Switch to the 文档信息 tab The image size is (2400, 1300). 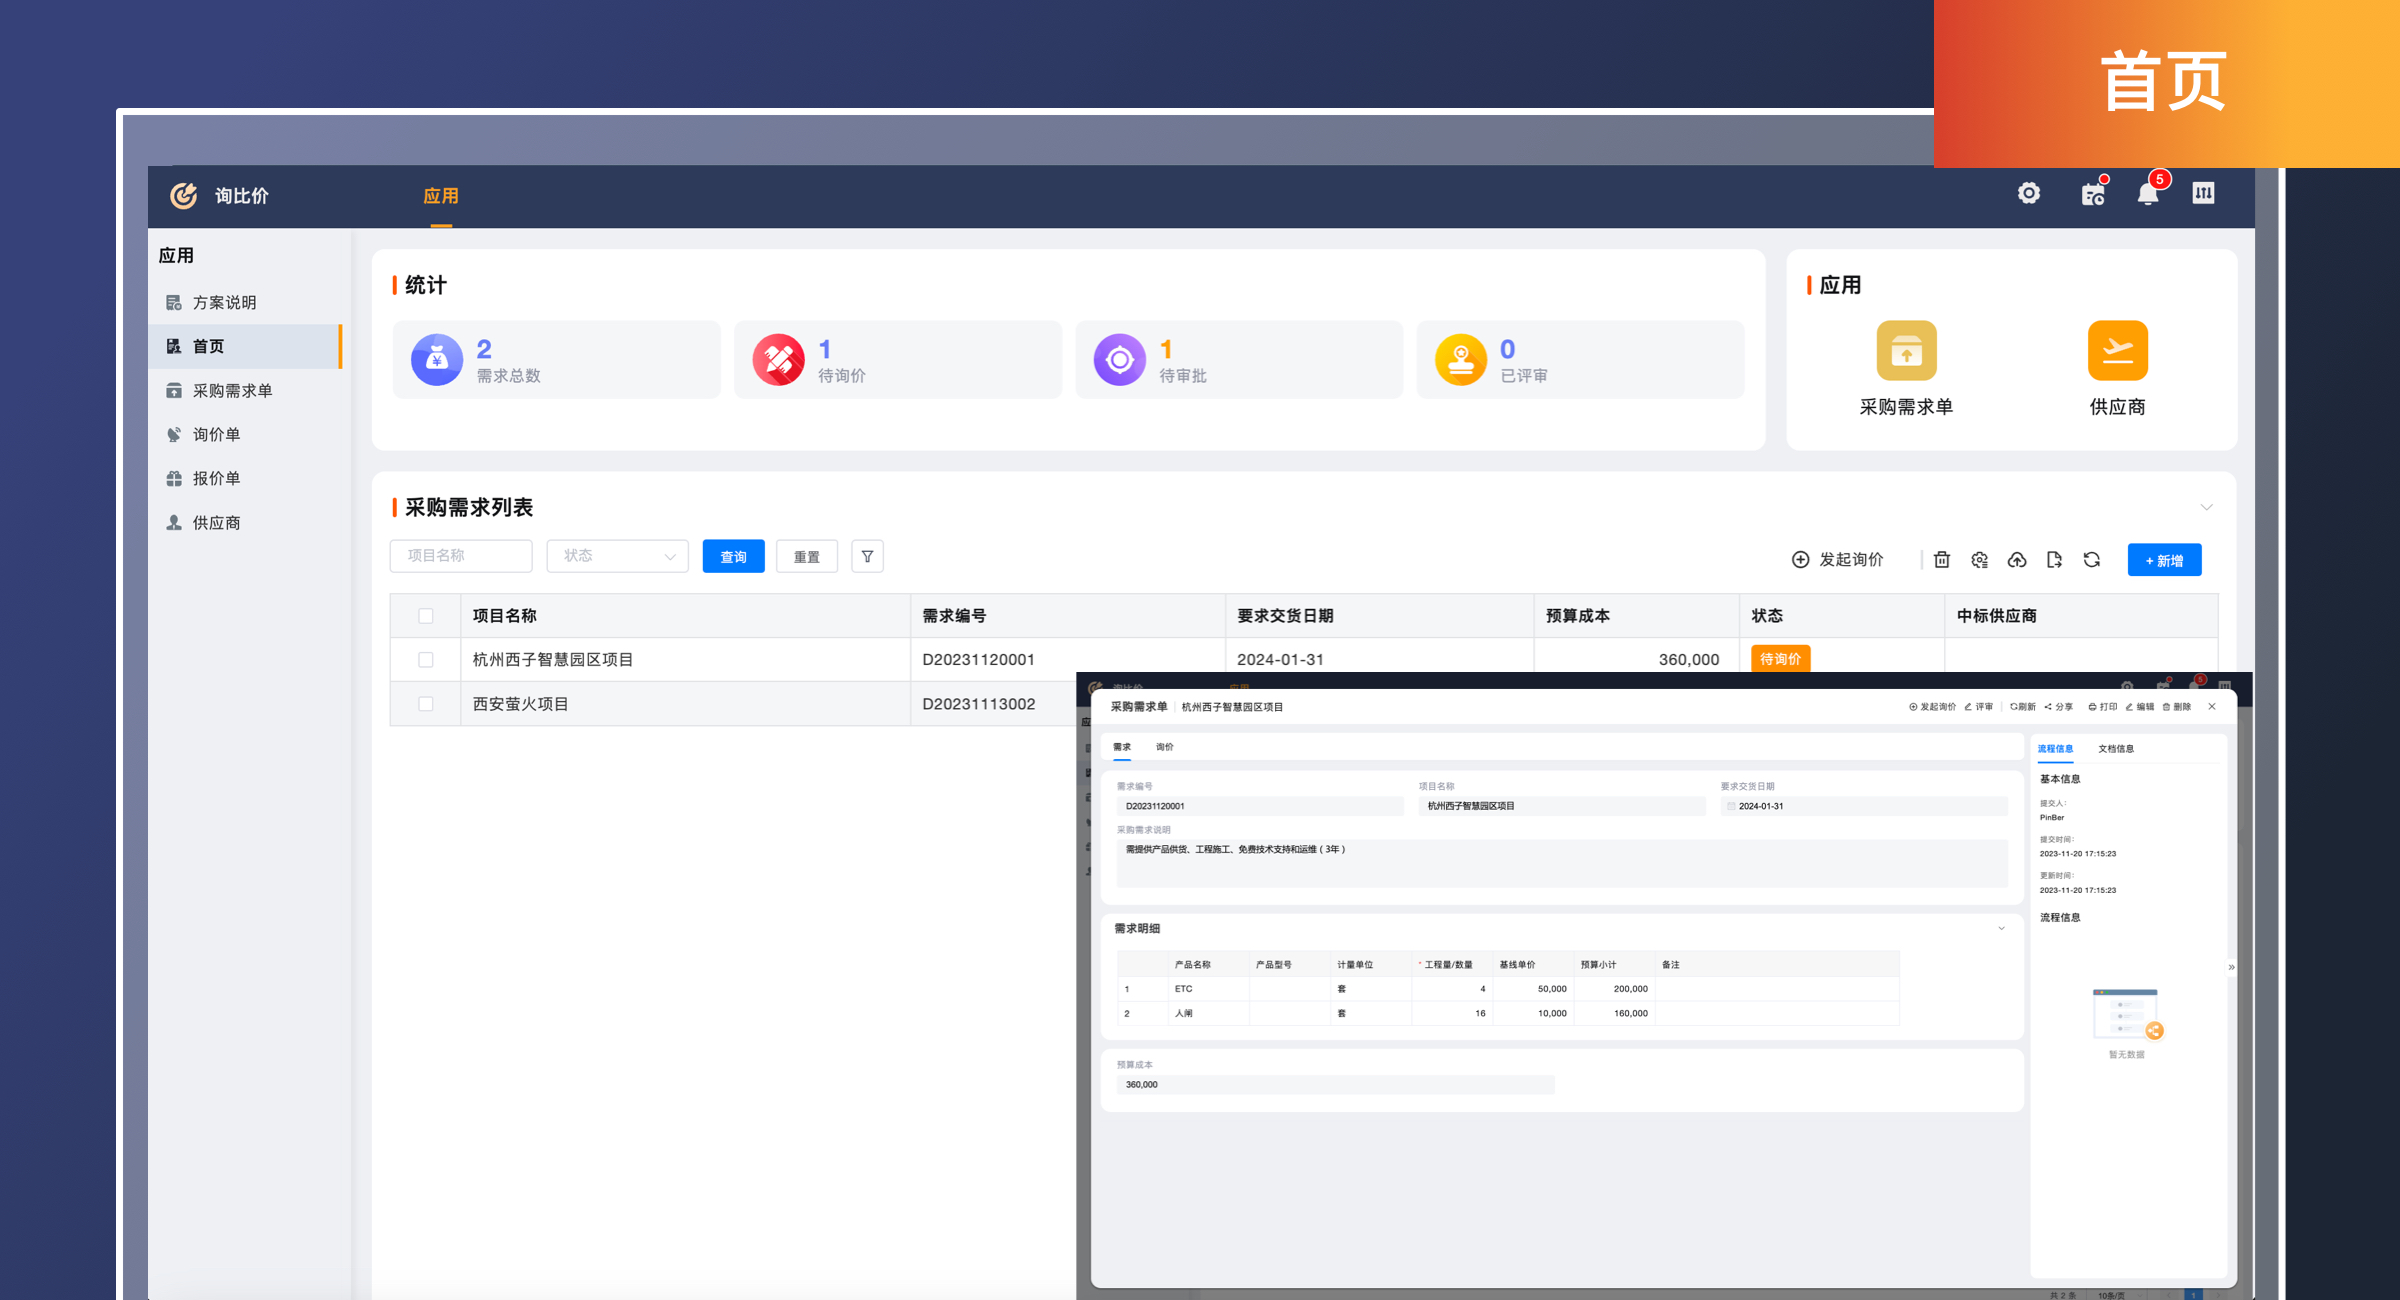tap(2115, 749)
